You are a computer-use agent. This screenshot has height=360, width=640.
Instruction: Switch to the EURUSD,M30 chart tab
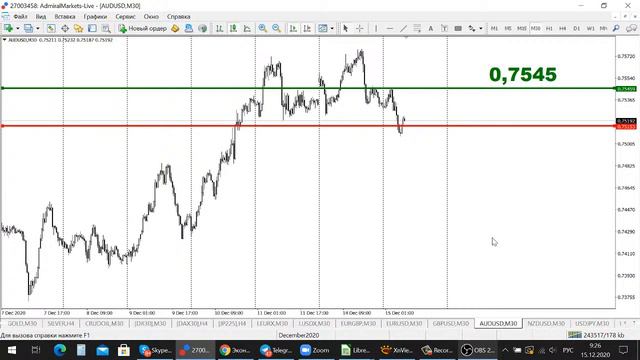point(404,323)
